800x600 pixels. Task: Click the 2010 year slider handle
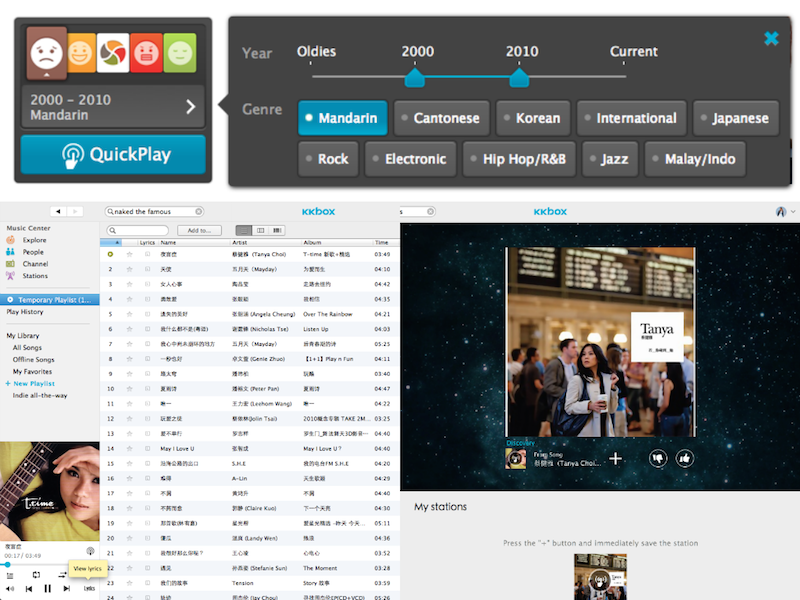point(519,78)
